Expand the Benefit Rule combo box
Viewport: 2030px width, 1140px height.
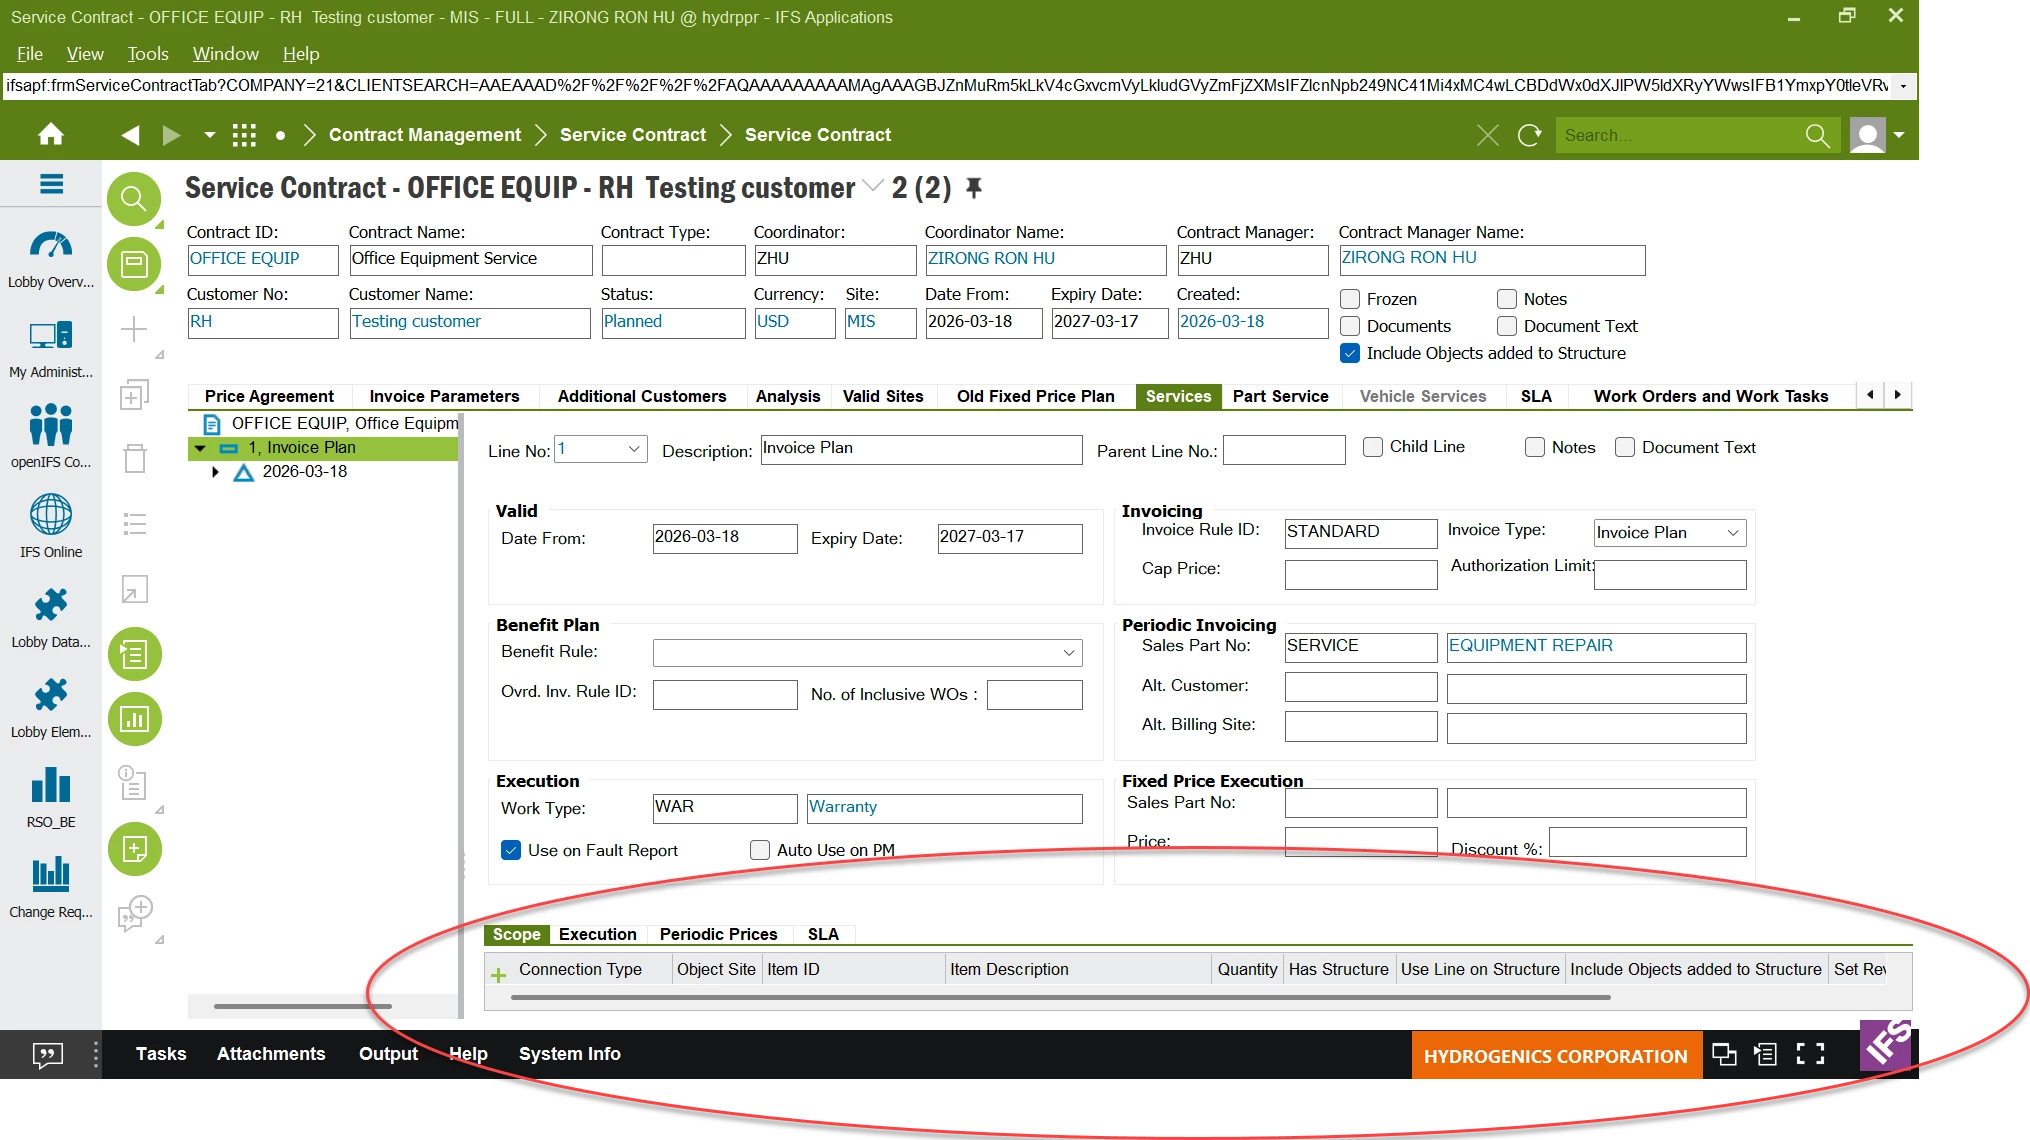tap(1068, 653)
